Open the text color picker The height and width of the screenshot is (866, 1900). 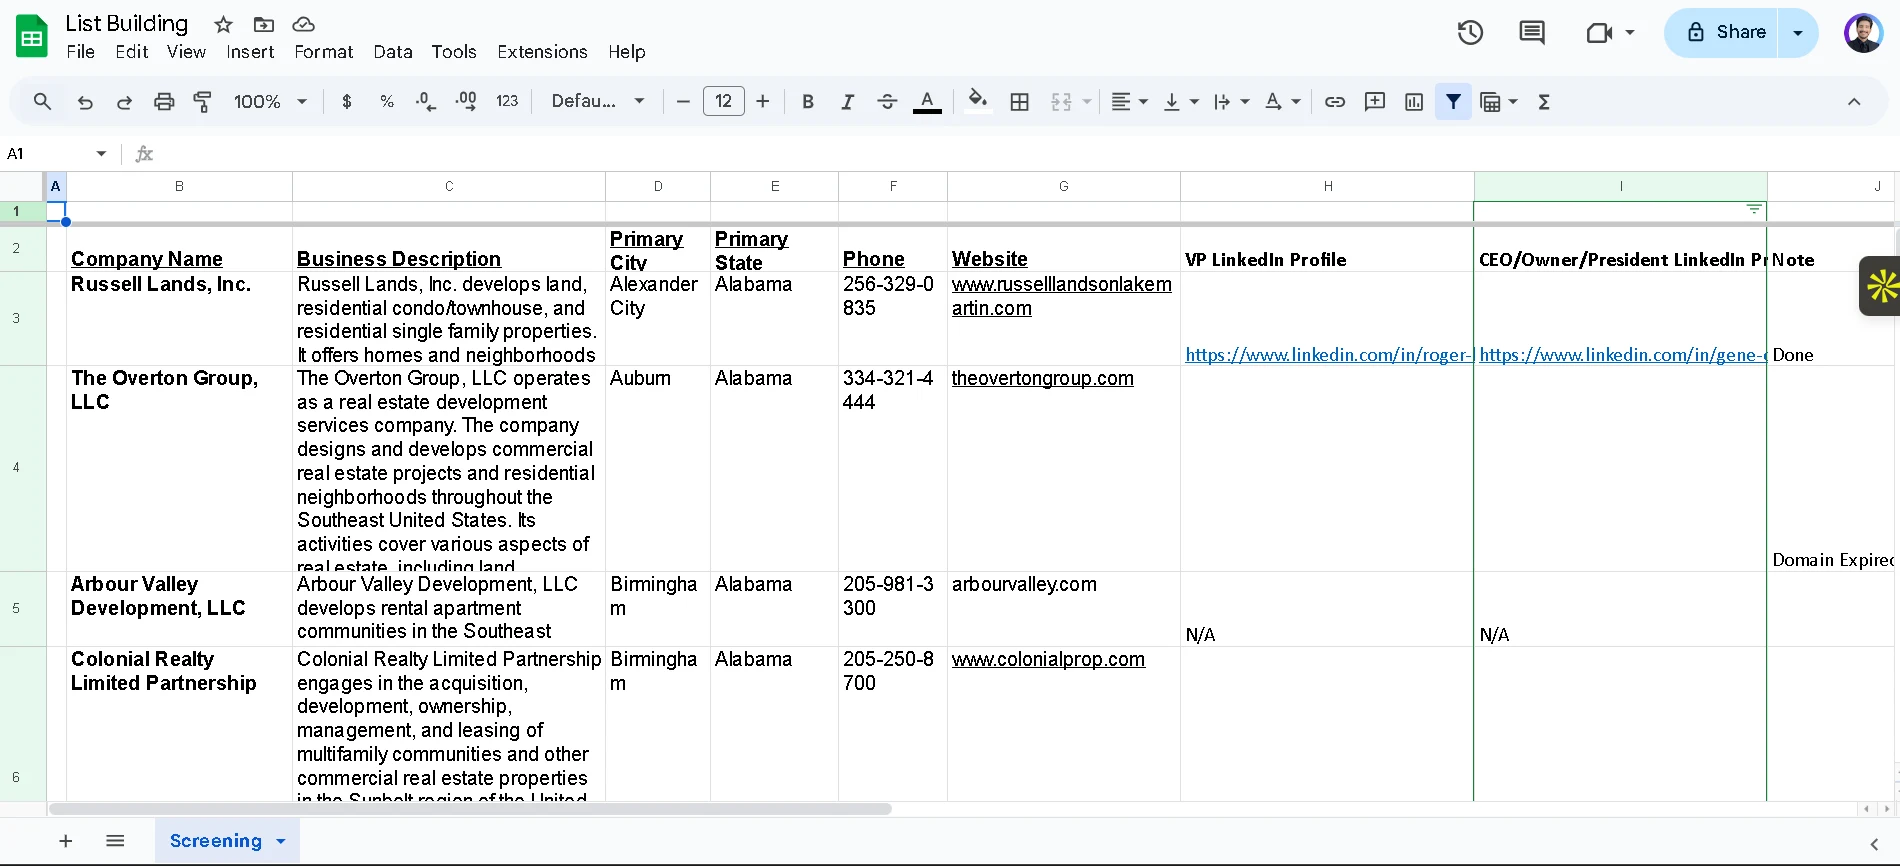click(927, 101)
